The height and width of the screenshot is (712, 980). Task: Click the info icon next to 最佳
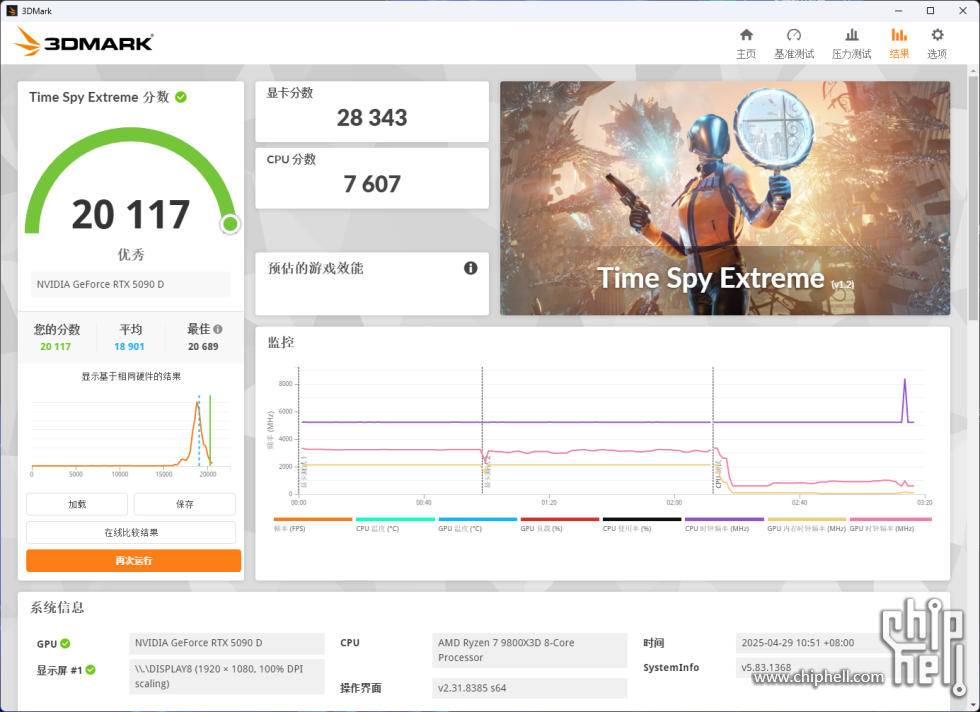coord(218,329)
